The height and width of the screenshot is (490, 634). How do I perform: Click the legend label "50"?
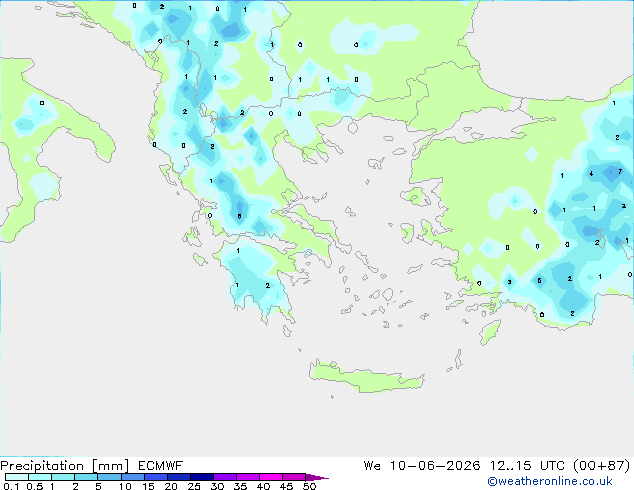pyautogui.click(x=310, y=486)
